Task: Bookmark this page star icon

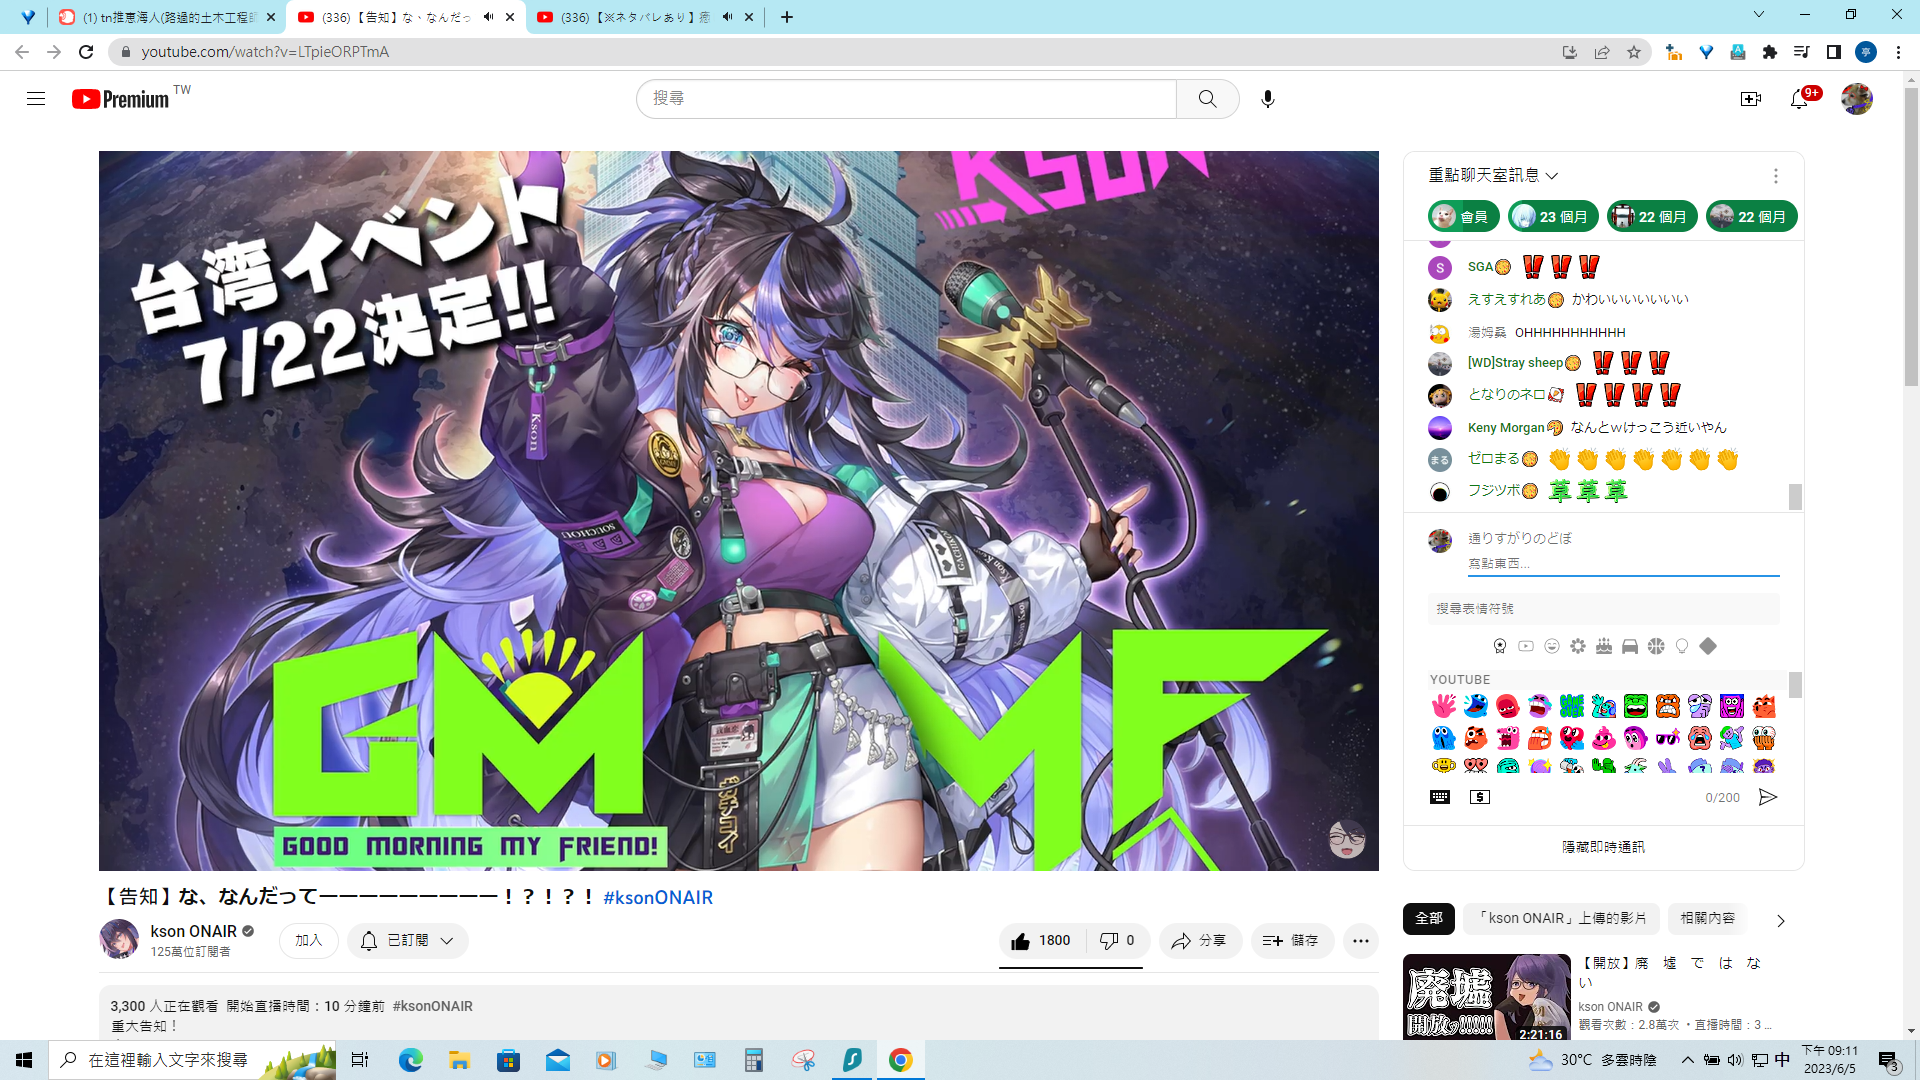Action: click(1634, 52)
